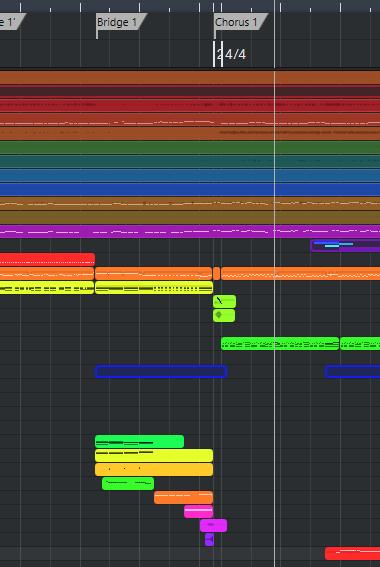
Task: Select the long orange clip starting at Chorus 1
Action: coord(300,273)
